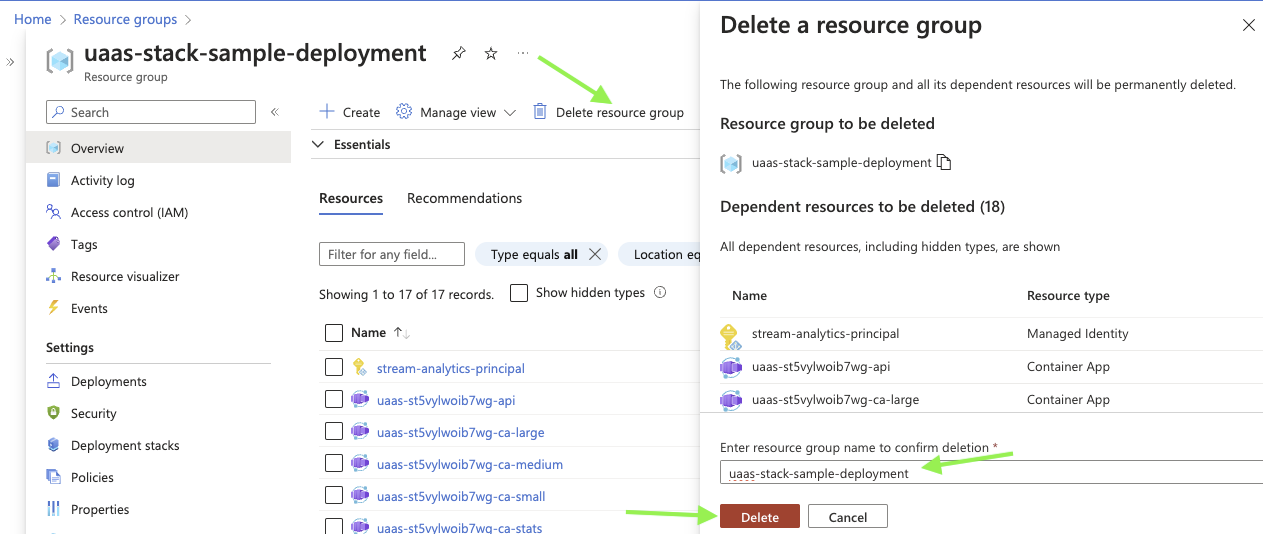Click the Search box in the sidebar
The image size is (1263, 534).
click(x=151, y=112)
